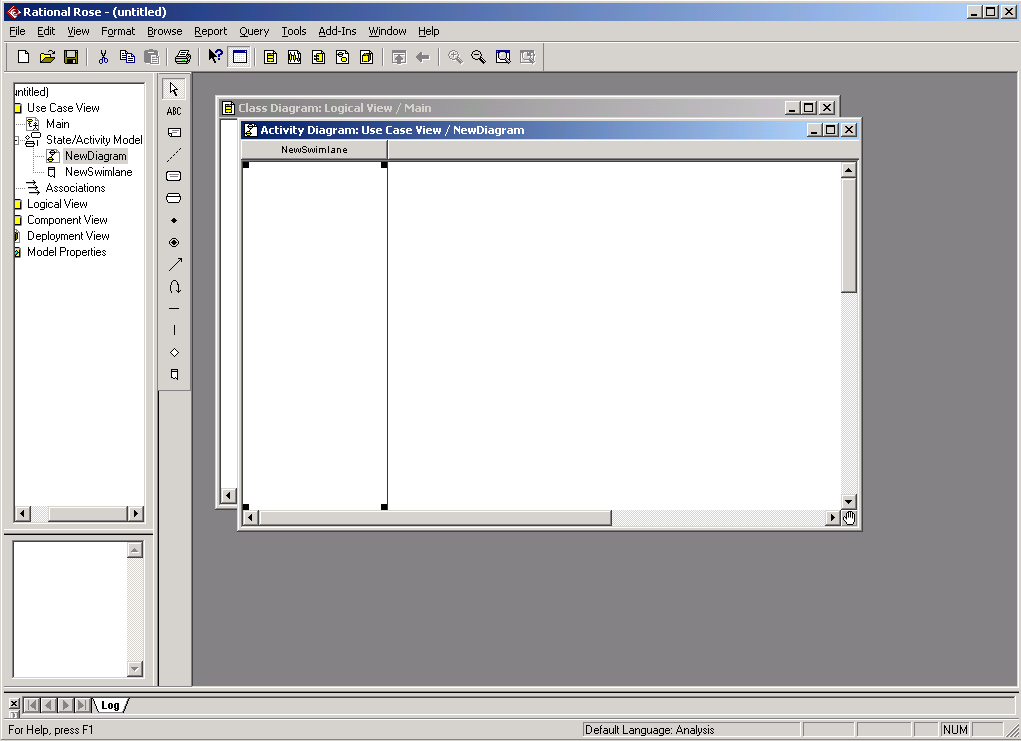Select the Activity tool in toolbox
The width and height of the screenshot is (1021, 741).
tap(174, 199)
